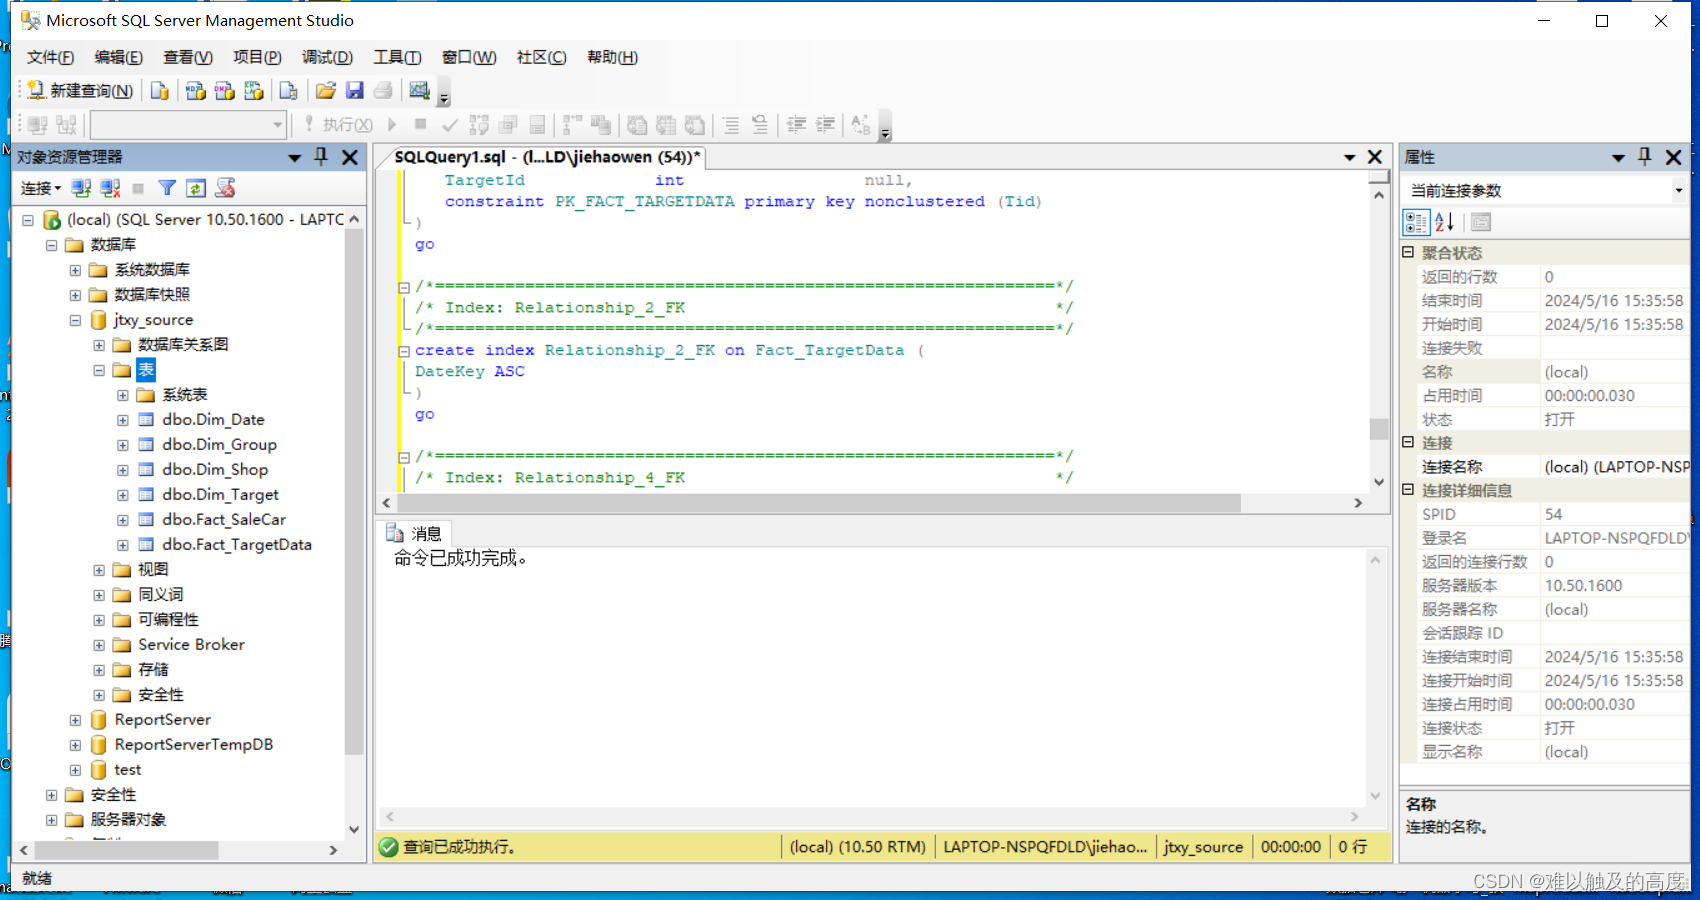Open 对象资源管理器 window position dropdown arrow
This screenshot has height=900, width=1700.
pos(294,158)
